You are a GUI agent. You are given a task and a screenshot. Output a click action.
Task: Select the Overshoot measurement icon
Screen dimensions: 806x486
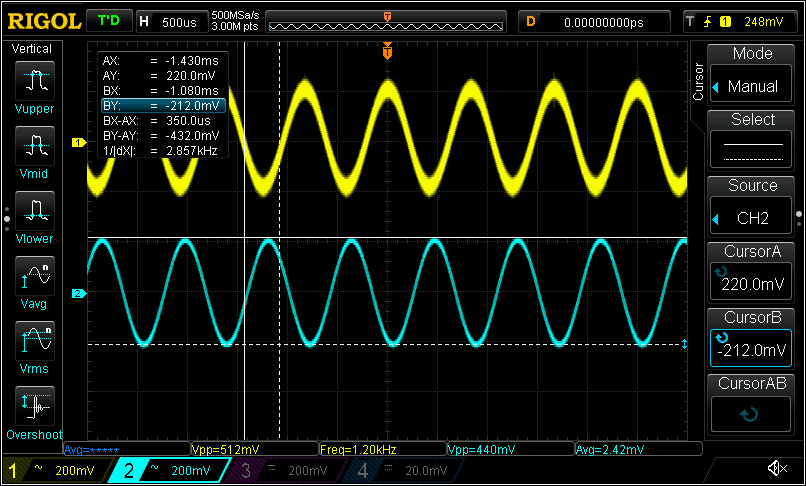pos(35,406)
